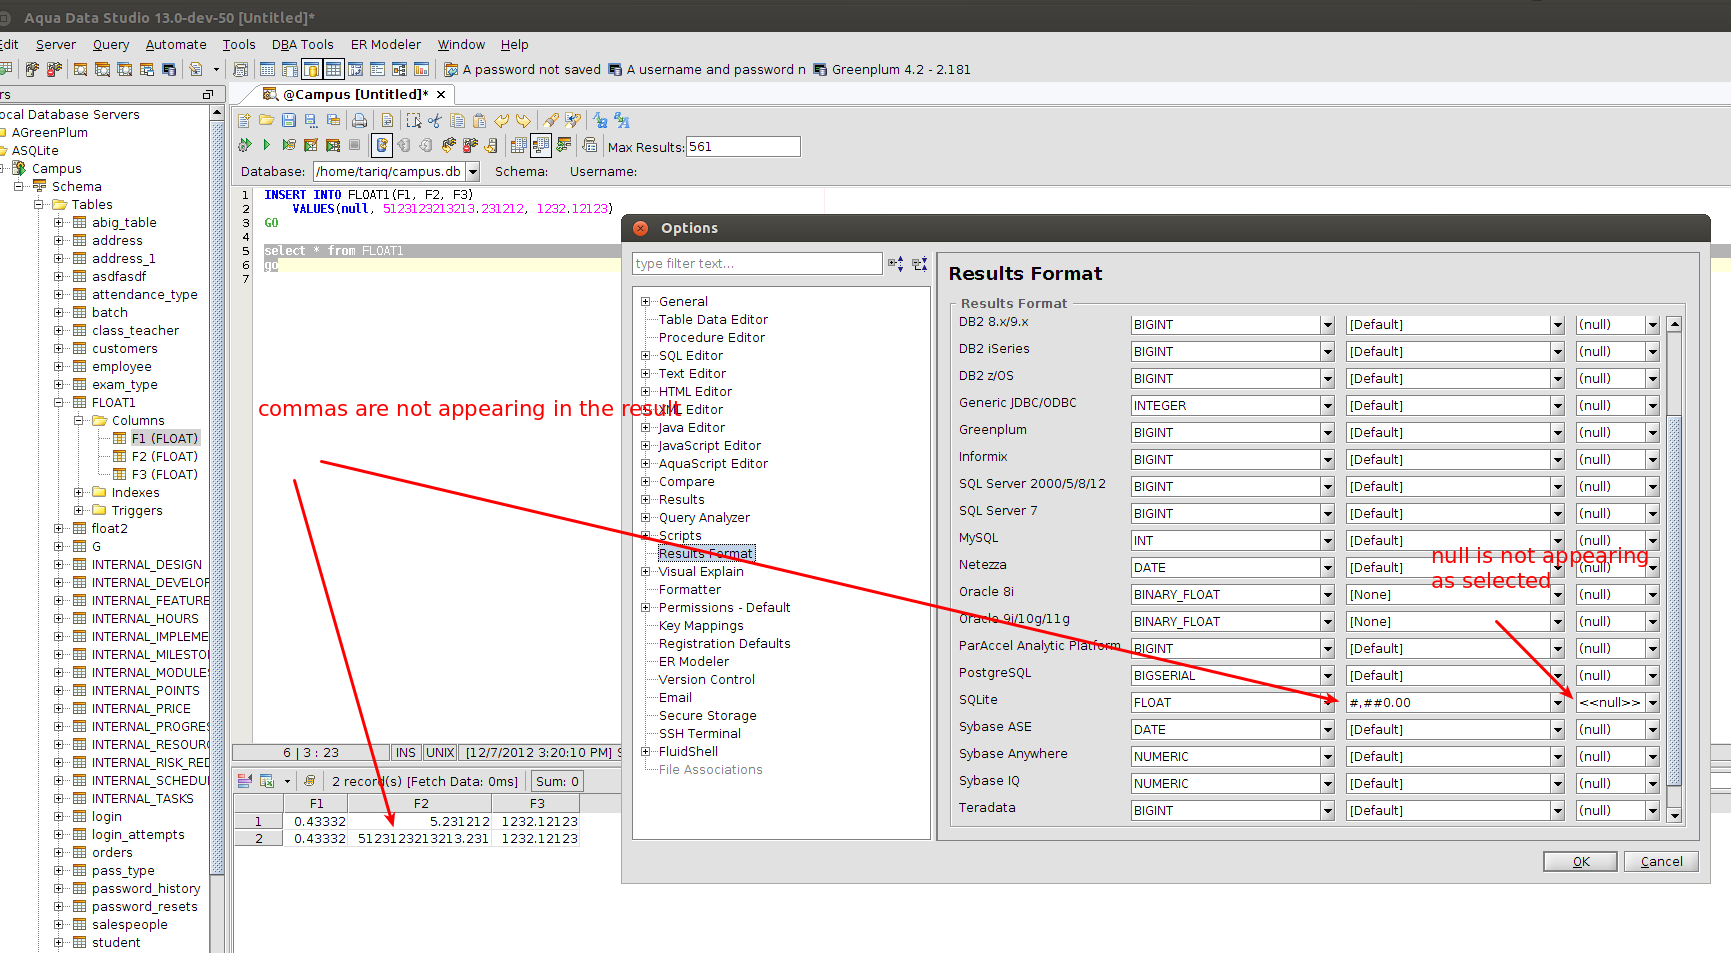Expand the Indexes folder under FLOAT1
This screenshot has height=953, width=1731.
click(x=79, y=493)
